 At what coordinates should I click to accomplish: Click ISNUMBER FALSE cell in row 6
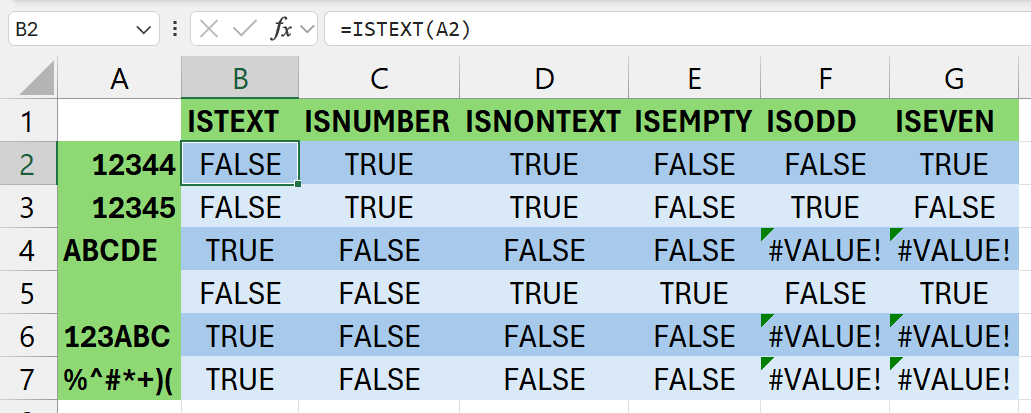379,337
